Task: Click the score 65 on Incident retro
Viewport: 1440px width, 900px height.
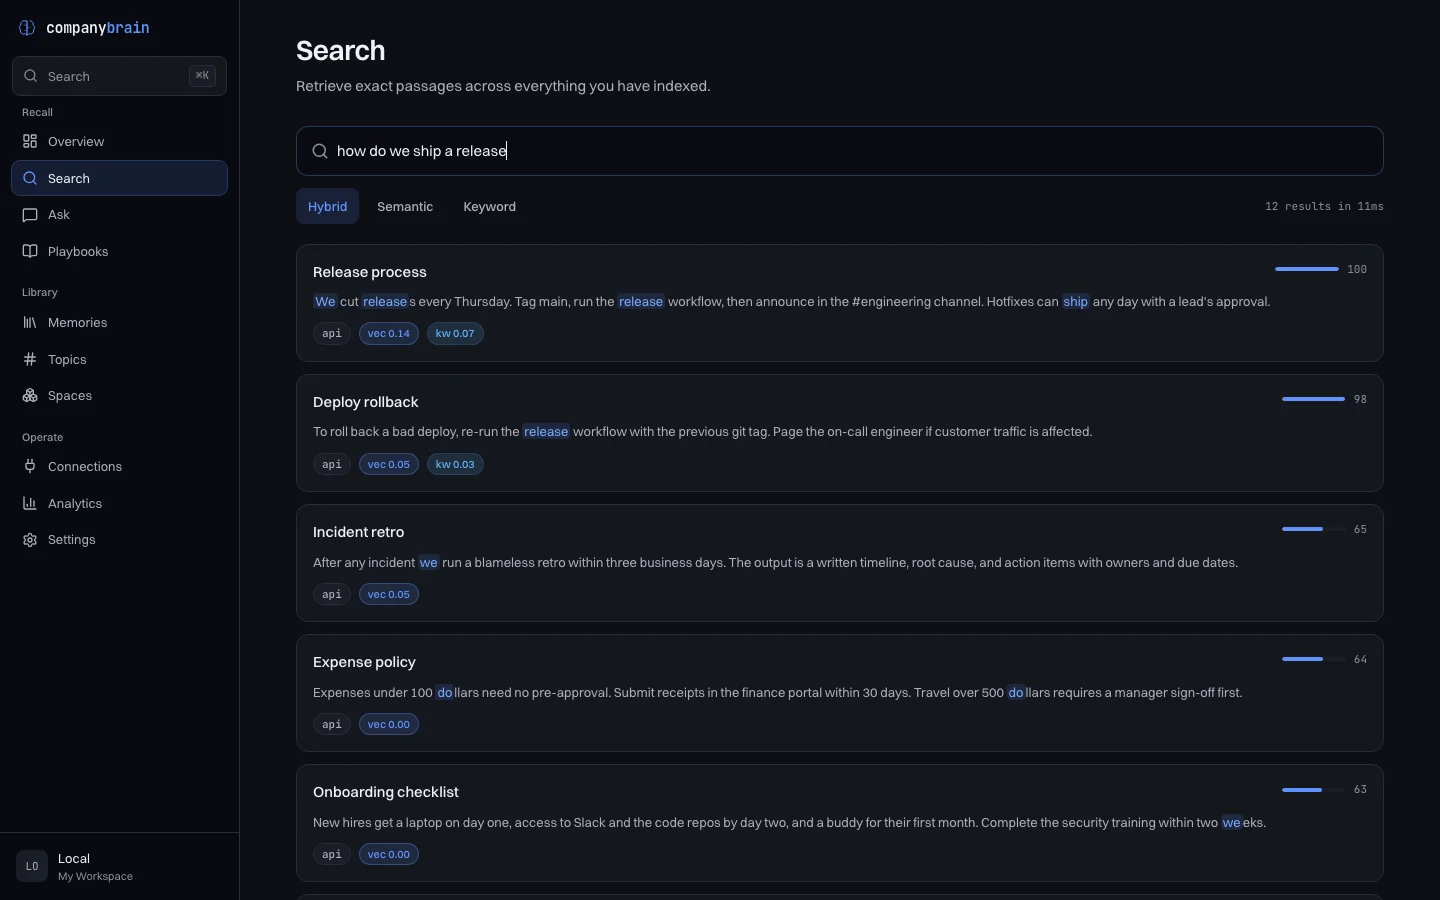Action: tap(1360, 529)
